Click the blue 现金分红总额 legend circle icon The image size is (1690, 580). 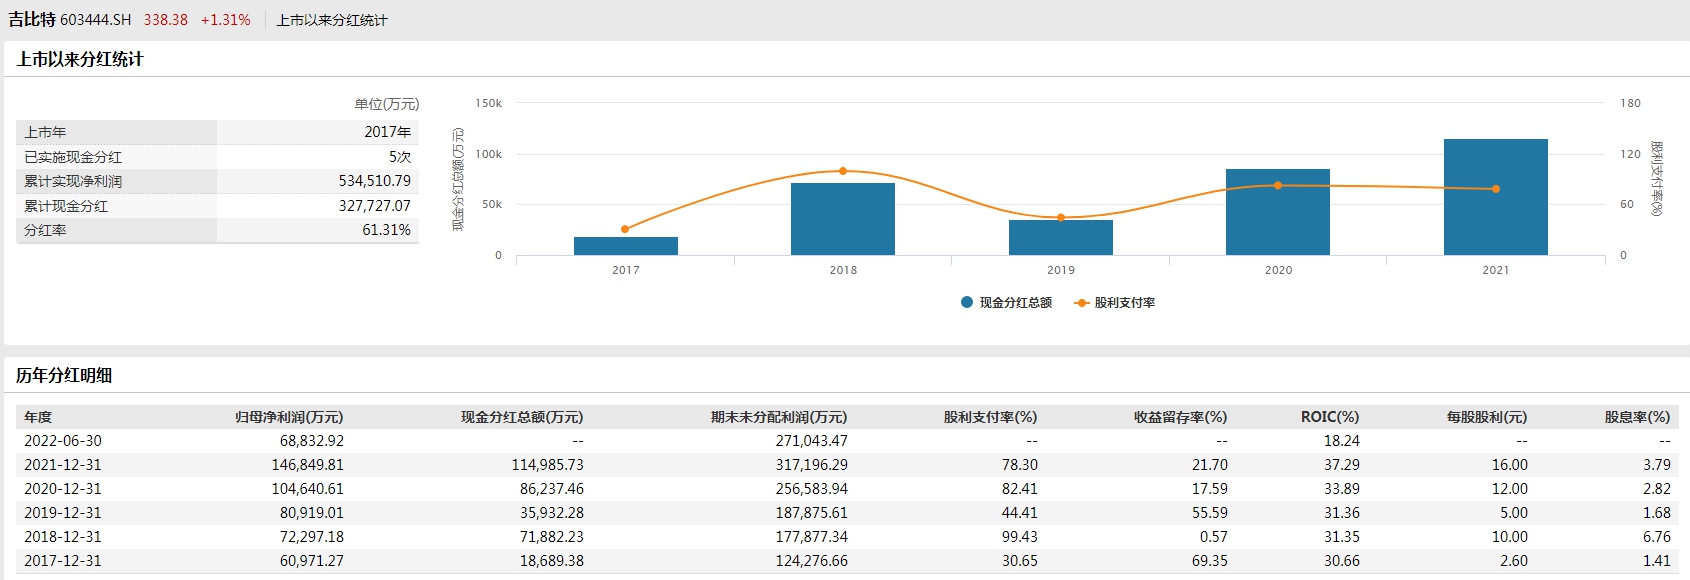(967, 302)
